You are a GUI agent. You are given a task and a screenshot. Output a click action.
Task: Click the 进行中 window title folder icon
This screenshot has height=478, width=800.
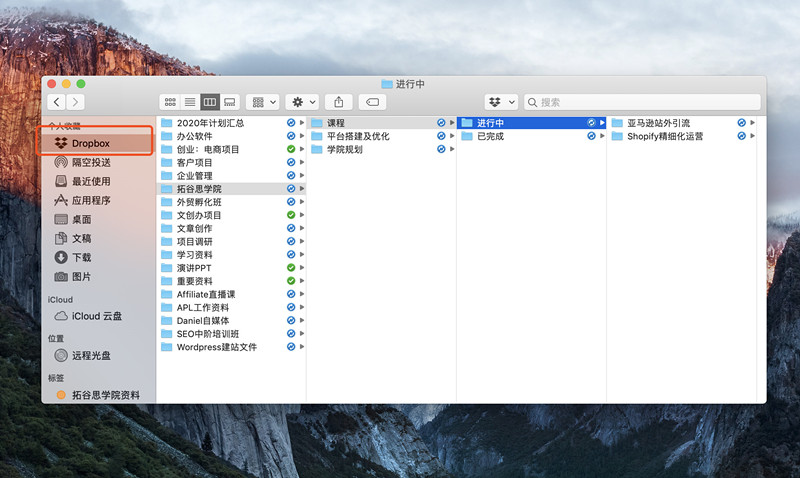point(387,84)
